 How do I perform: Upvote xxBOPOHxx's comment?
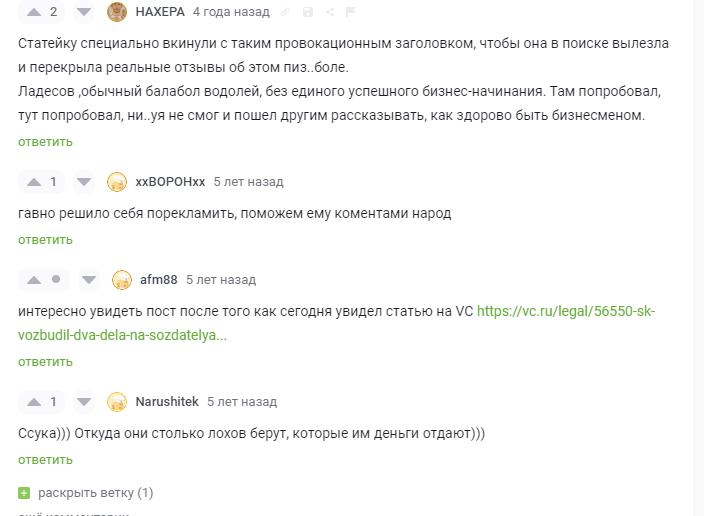click(34, 182)
